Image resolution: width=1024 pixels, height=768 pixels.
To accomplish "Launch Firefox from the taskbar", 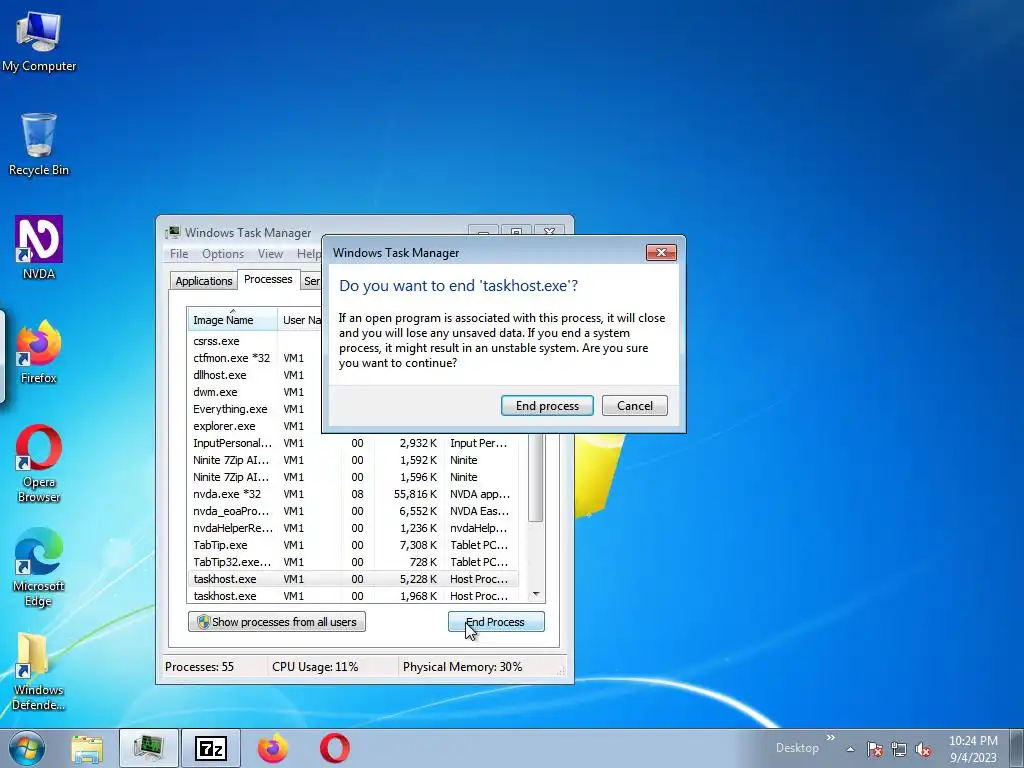I will [272, 748].
